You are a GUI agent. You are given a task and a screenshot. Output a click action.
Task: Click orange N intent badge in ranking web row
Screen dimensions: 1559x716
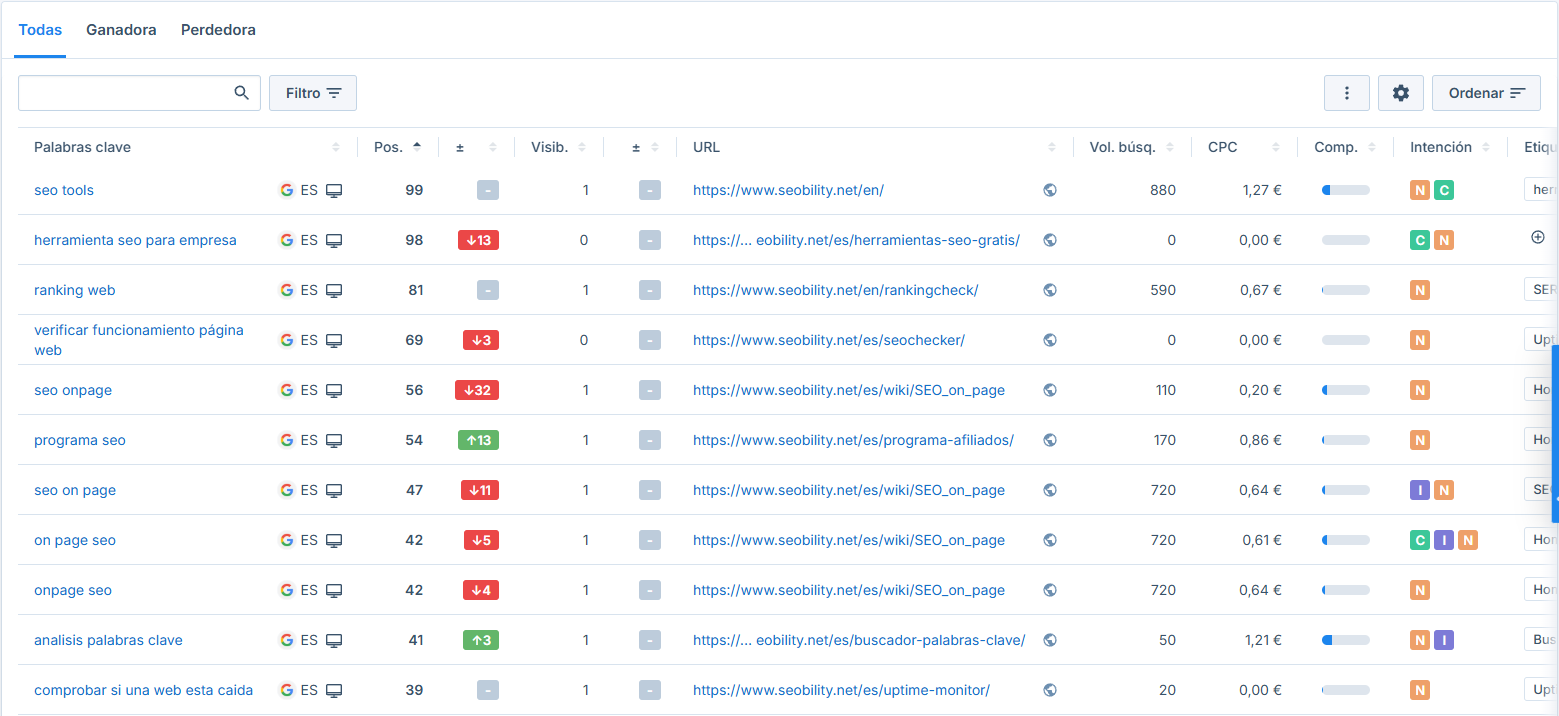coord(1419,290)
